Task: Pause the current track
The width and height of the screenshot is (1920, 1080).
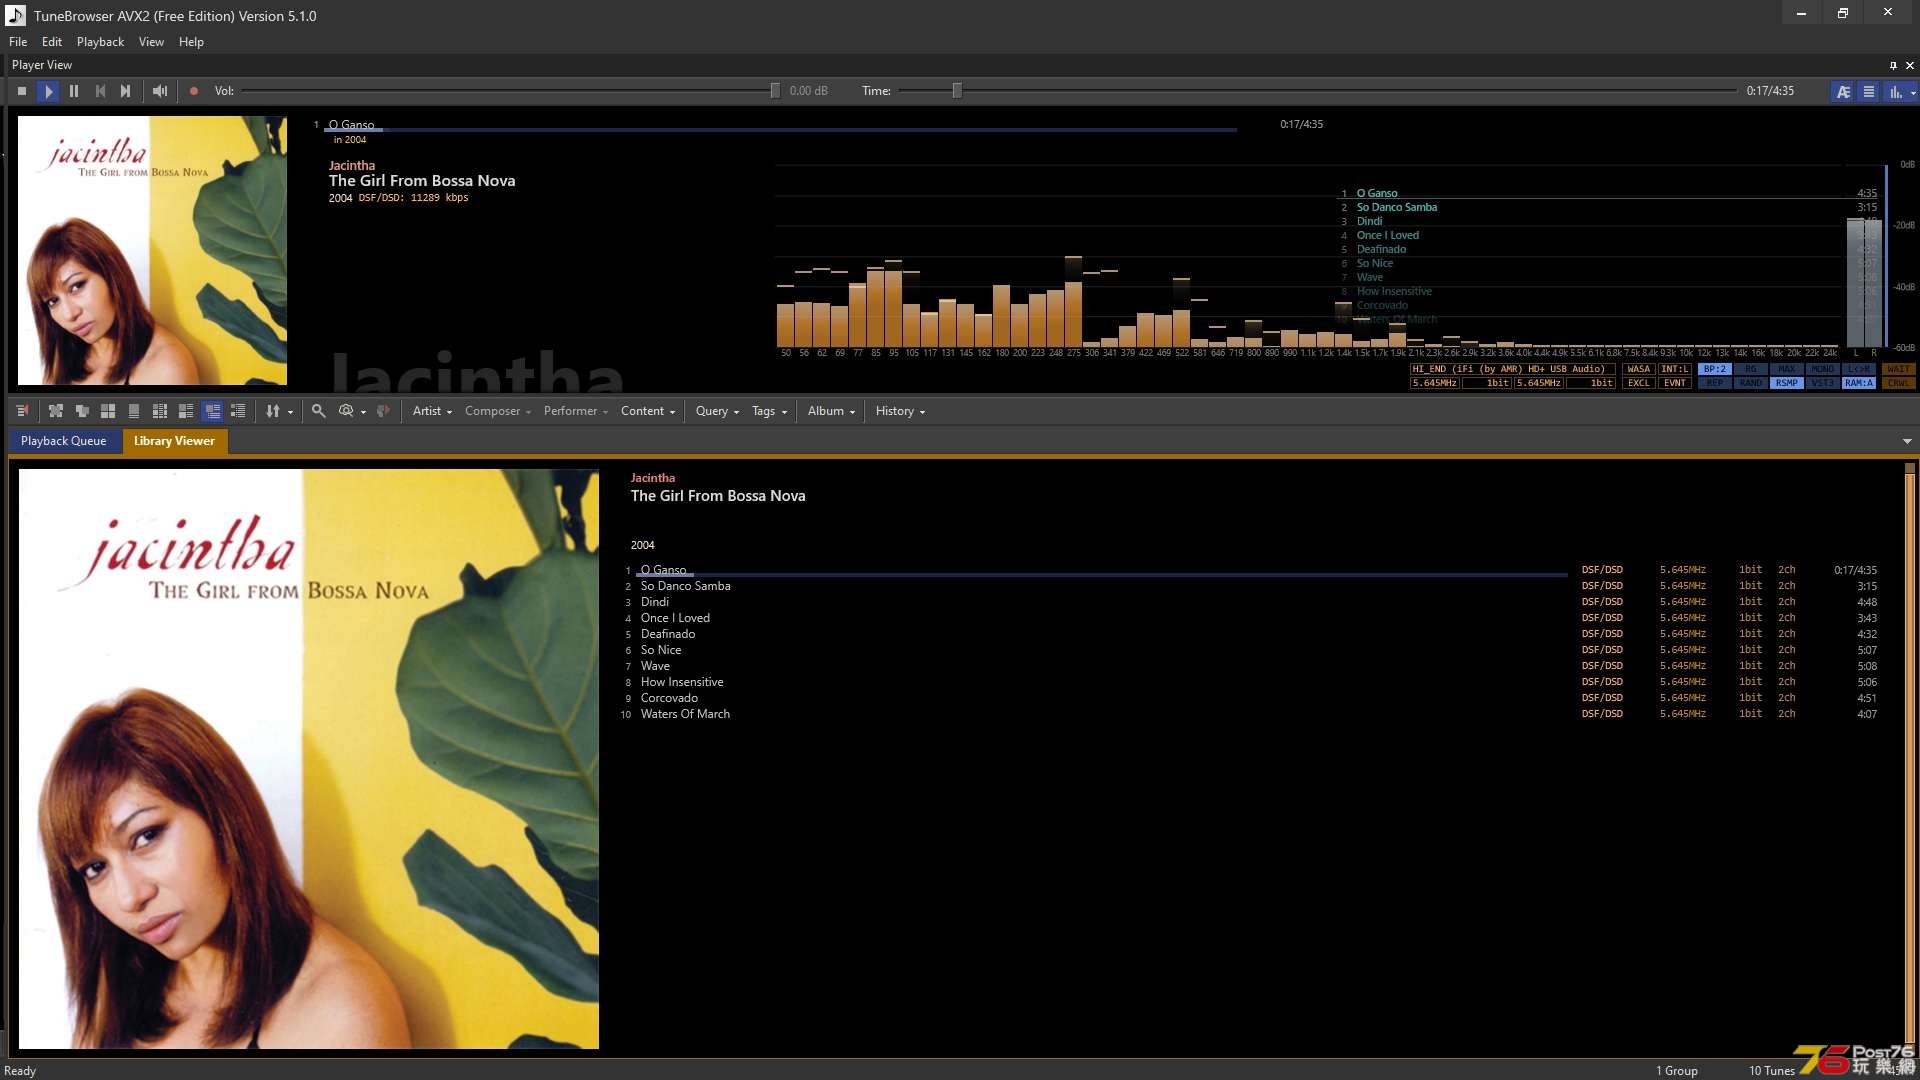Action: coord(74,91)
